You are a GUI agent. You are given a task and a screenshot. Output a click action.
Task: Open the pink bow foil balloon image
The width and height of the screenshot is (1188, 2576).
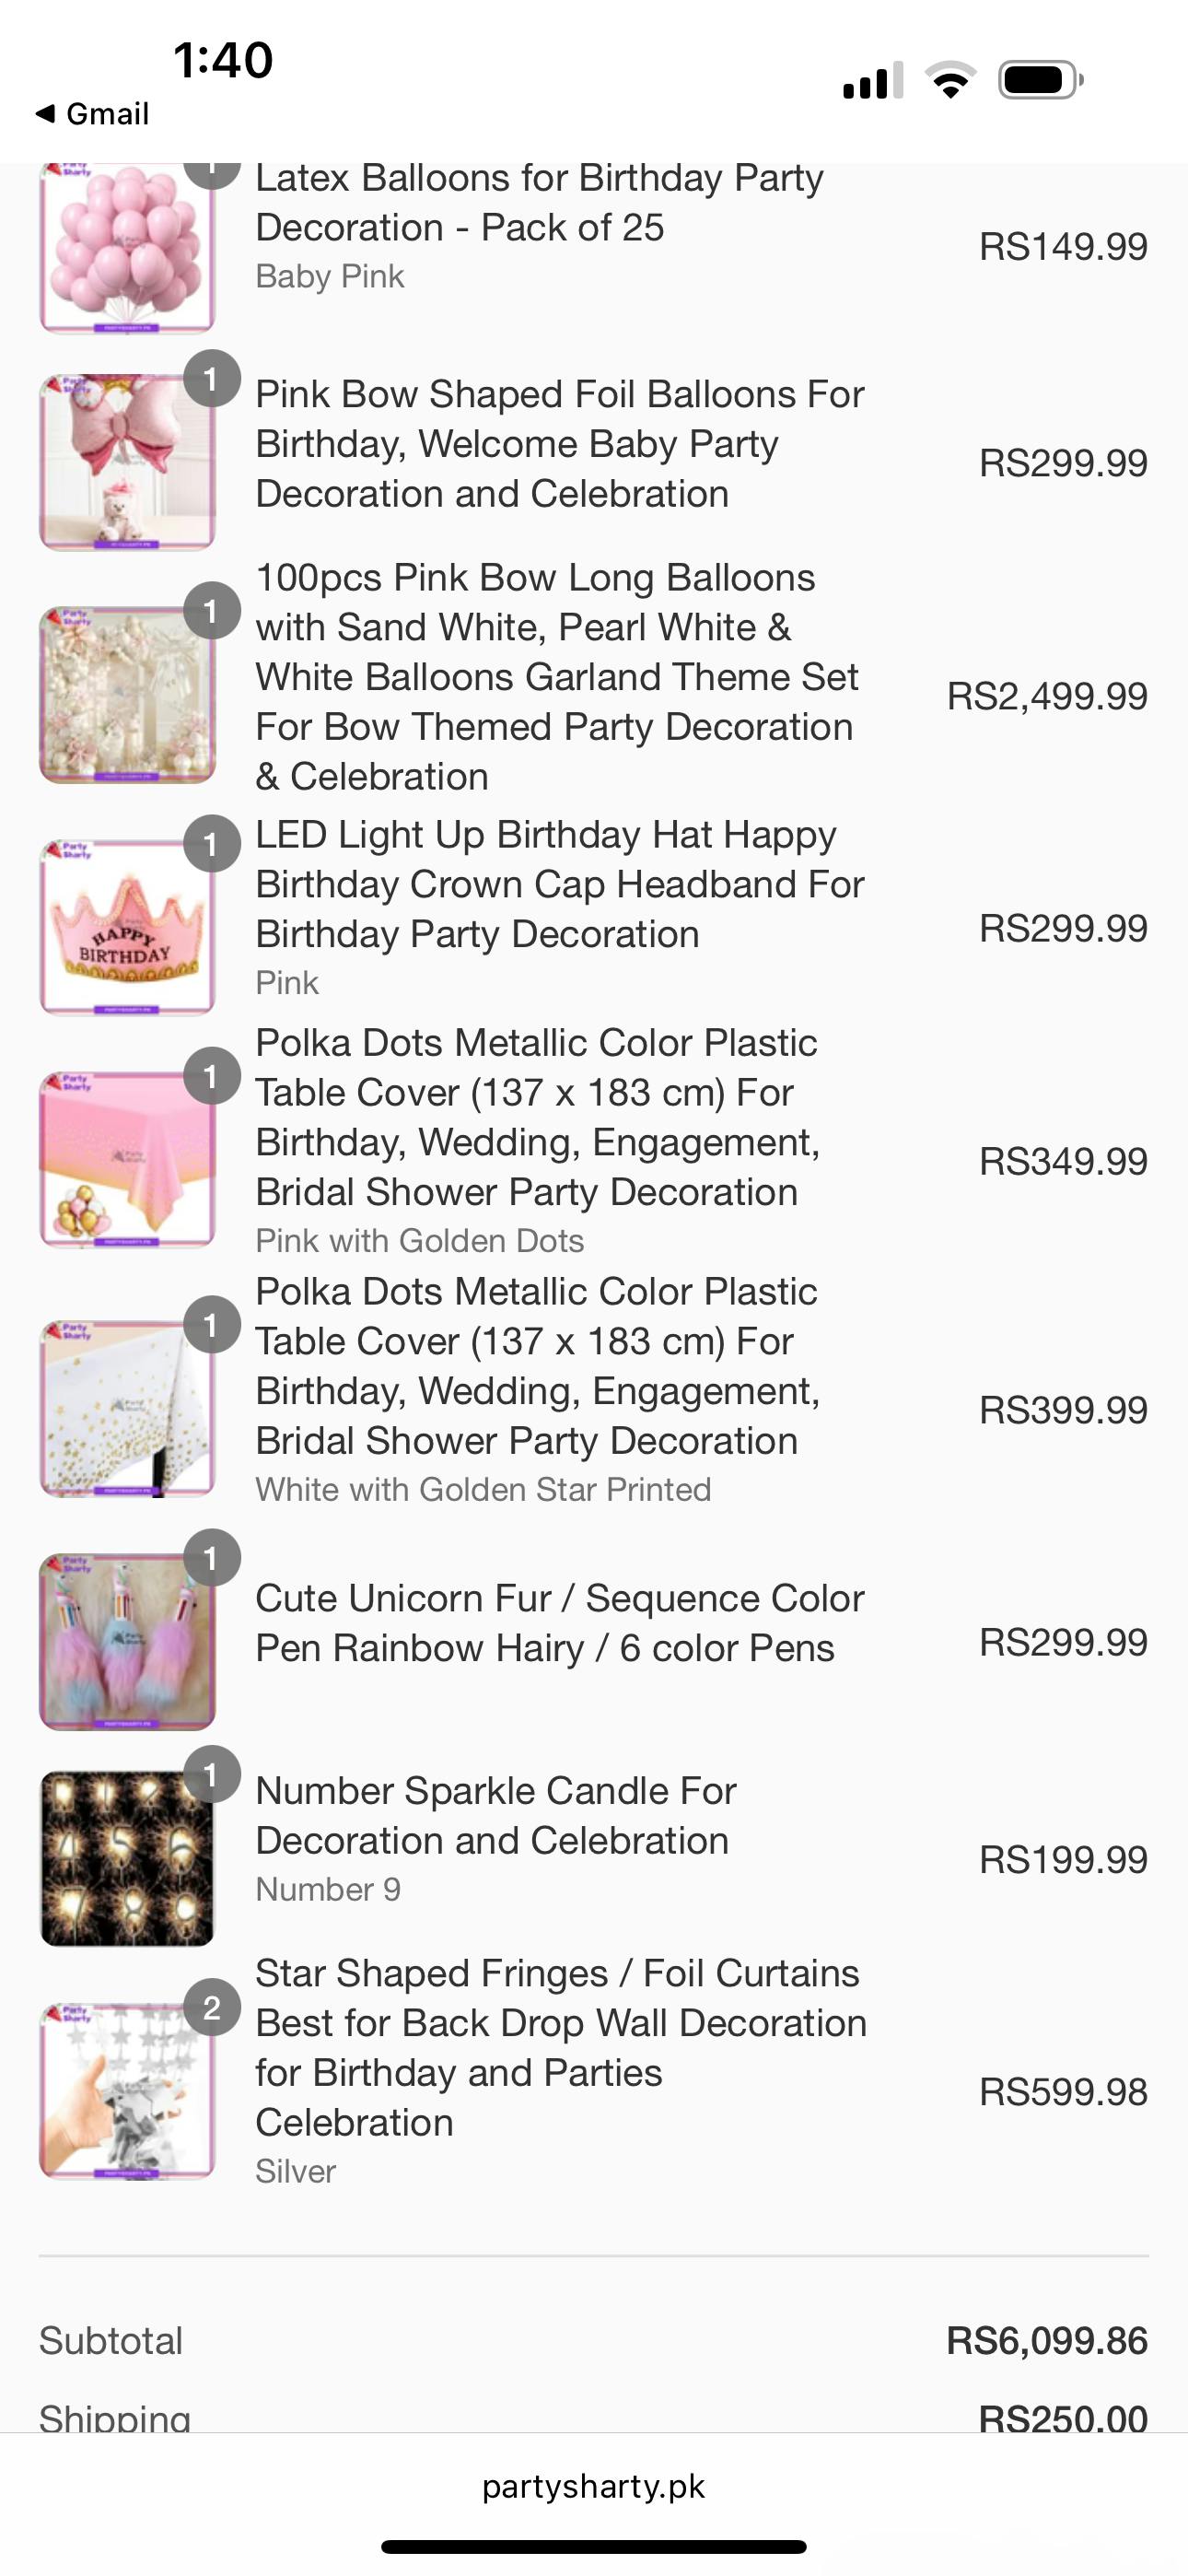tap(127, 462)
